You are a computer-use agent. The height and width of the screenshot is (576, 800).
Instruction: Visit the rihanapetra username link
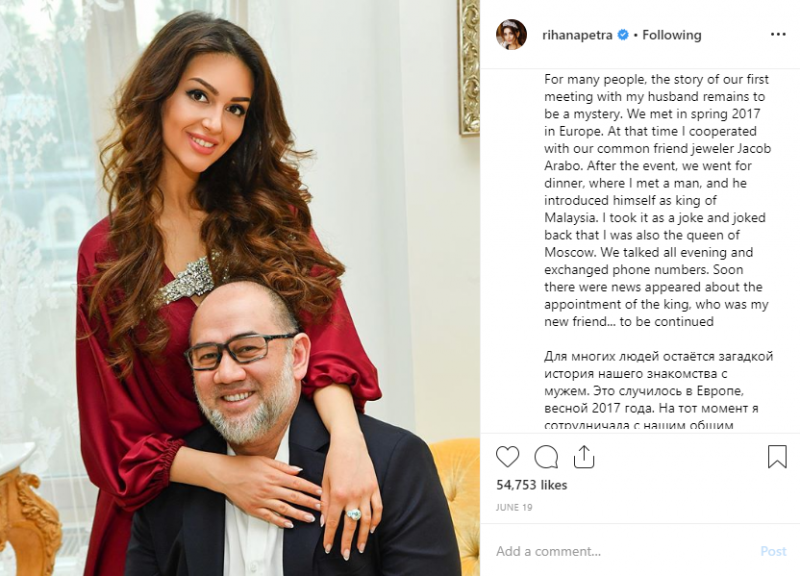click(x=577, y=35)
